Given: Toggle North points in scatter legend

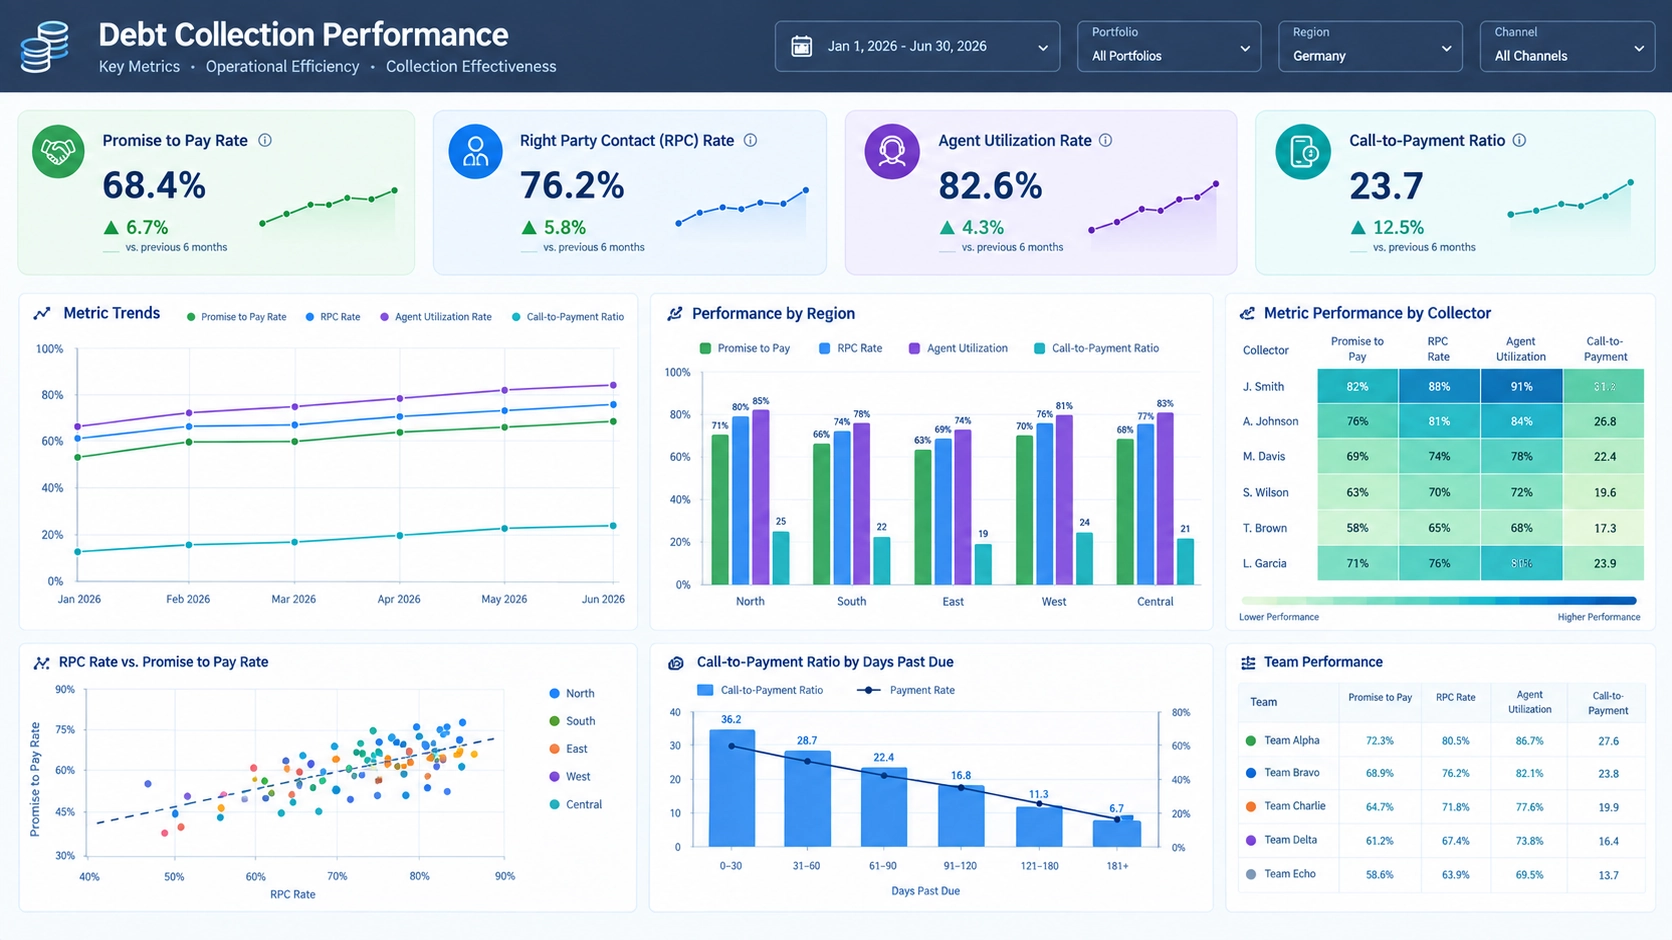Looking at the screenshot, I should click(x=572, y=693).
